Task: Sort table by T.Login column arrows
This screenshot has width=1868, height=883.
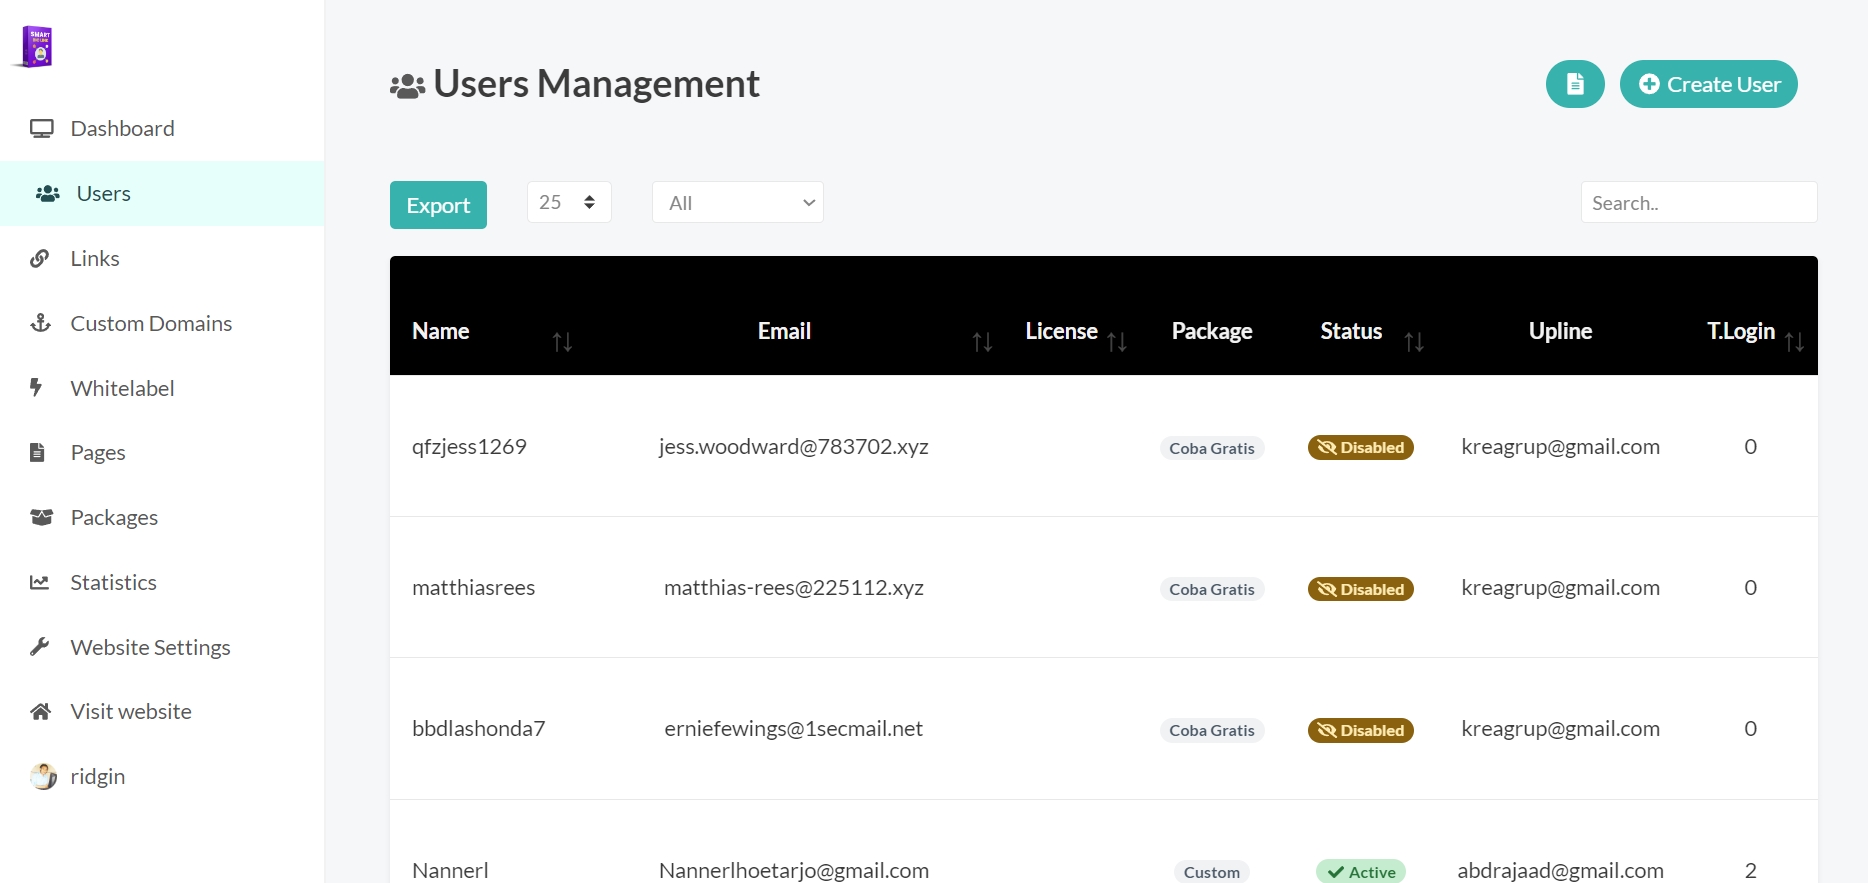Action: (1794, 342)
